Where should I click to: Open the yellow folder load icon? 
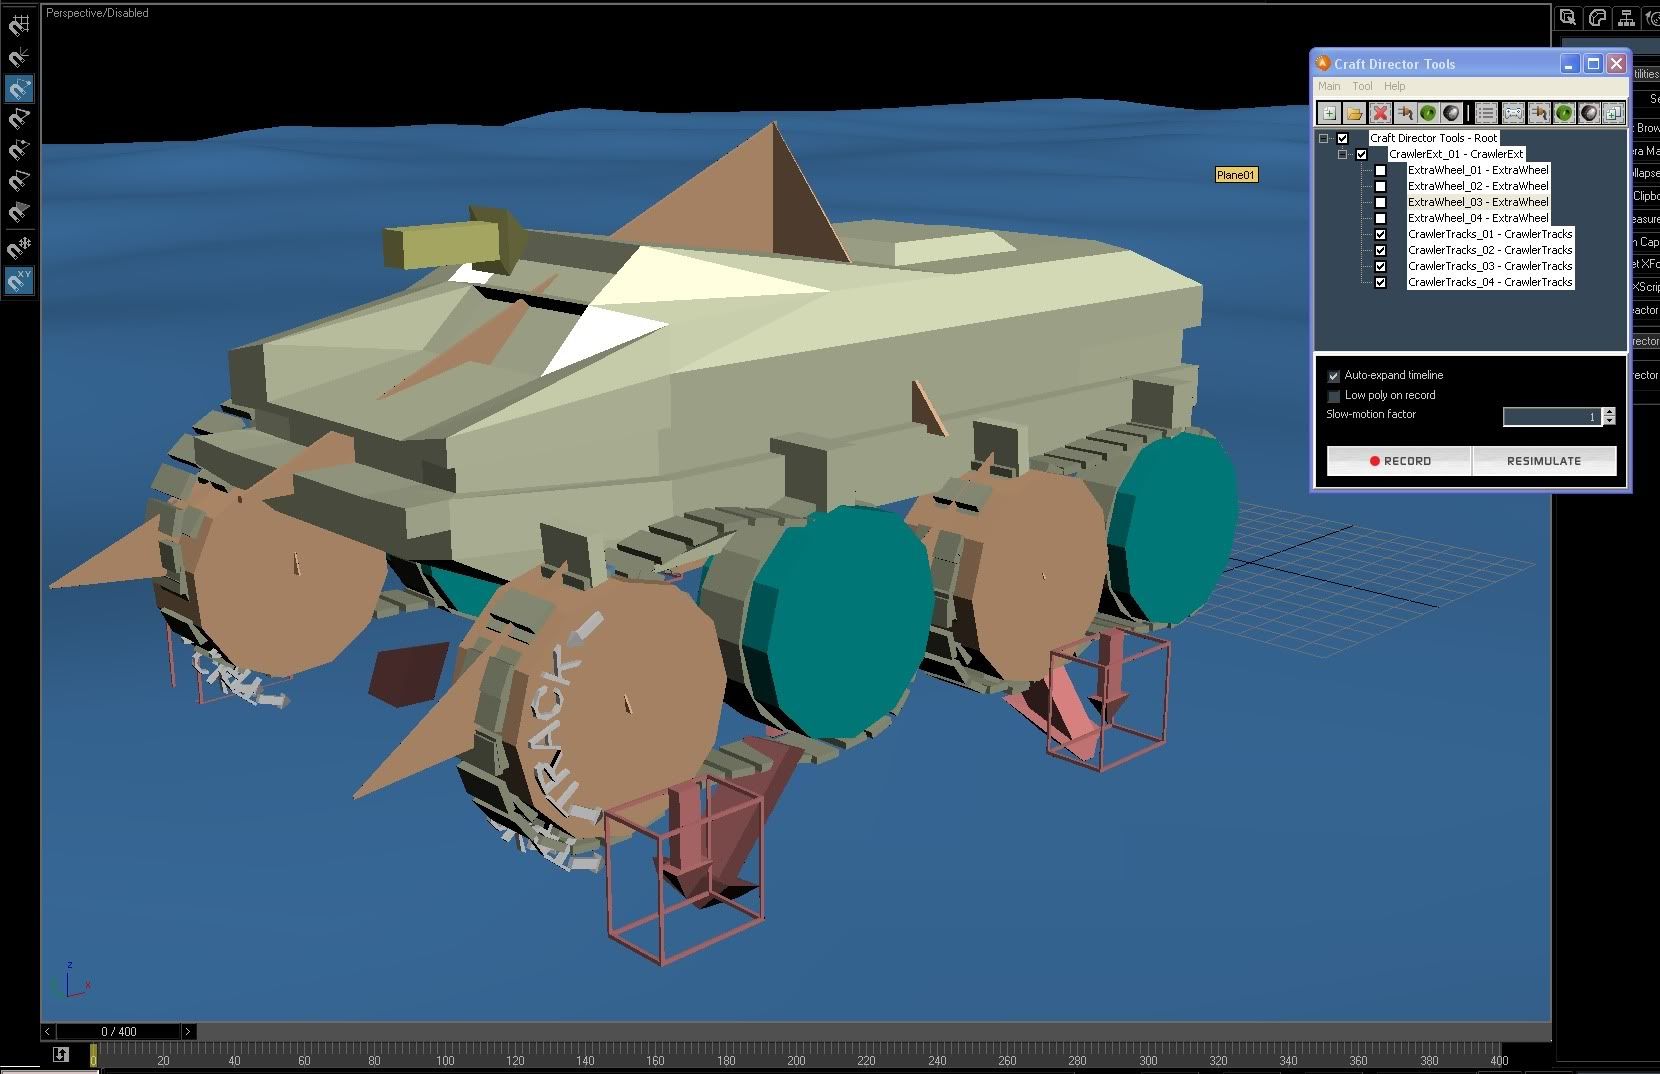(x=1354, y=113)
